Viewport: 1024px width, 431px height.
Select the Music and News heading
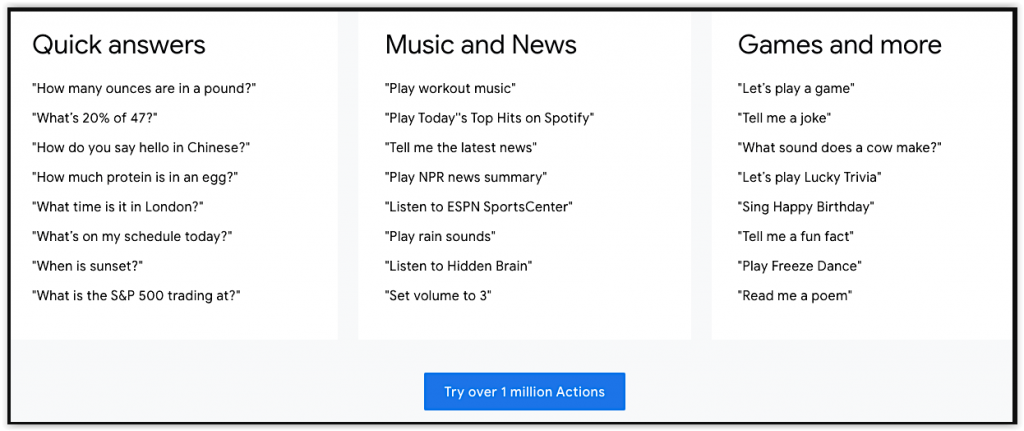tap(481, 44)
